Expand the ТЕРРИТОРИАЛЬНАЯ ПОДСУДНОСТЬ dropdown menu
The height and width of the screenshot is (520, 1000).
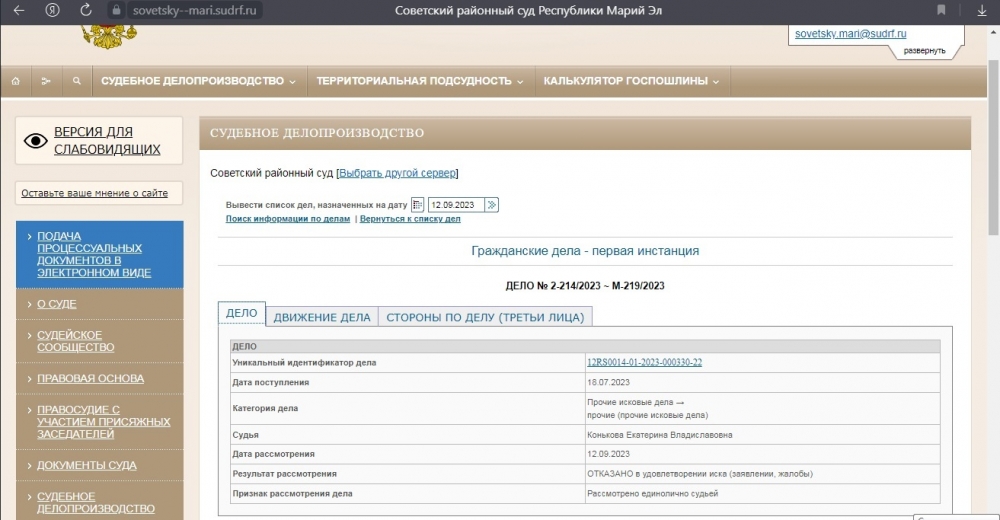click(x=419, y=81)
